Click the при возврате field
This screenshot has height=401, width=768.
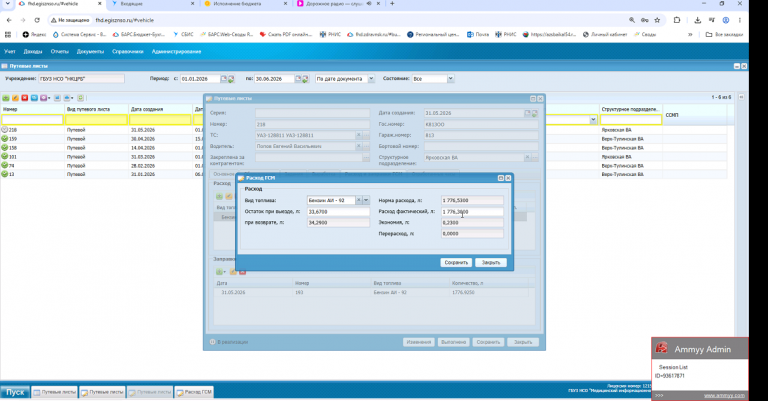point(338,222)
